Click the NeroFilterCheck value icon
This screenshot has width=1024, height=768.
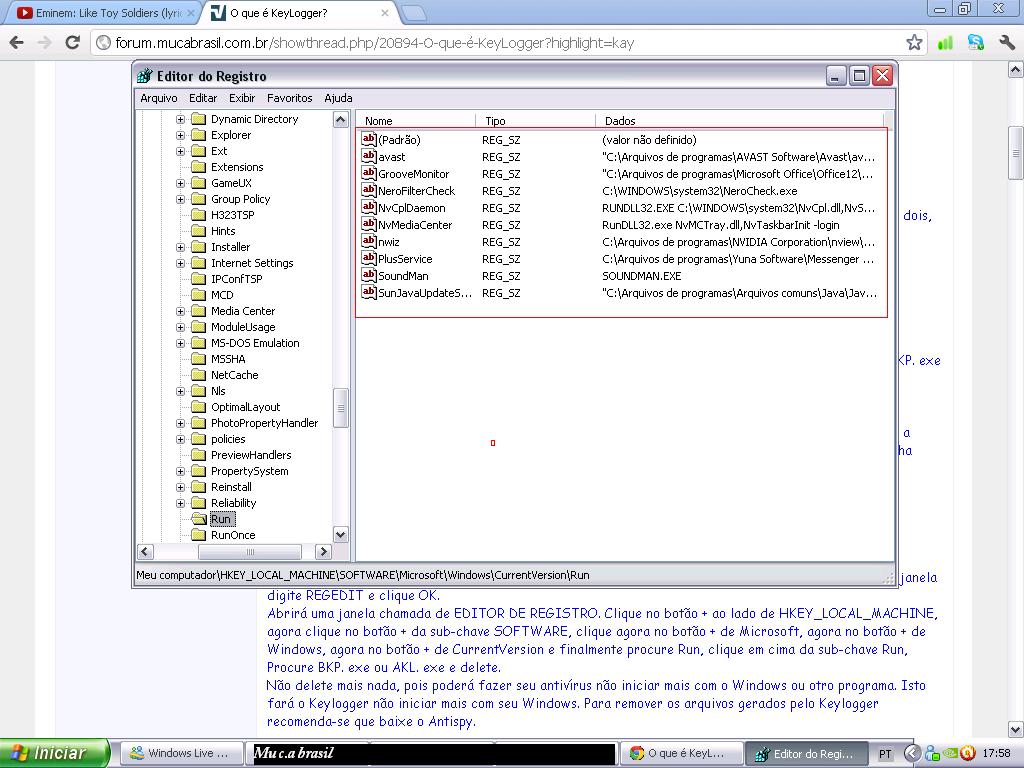[x=368, y=191]
